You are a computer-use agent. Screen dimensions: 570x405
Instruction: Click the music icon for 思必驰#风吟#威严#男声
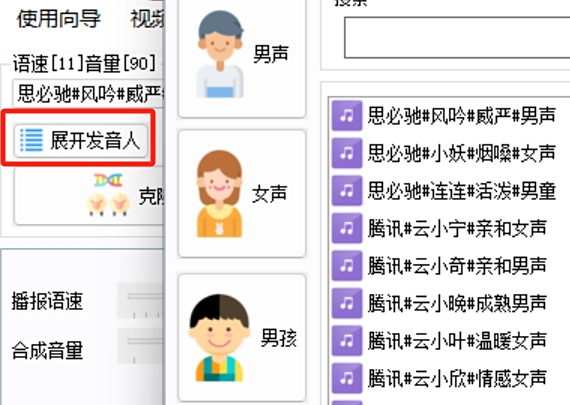pyautogui.click(x=347, y=116)
